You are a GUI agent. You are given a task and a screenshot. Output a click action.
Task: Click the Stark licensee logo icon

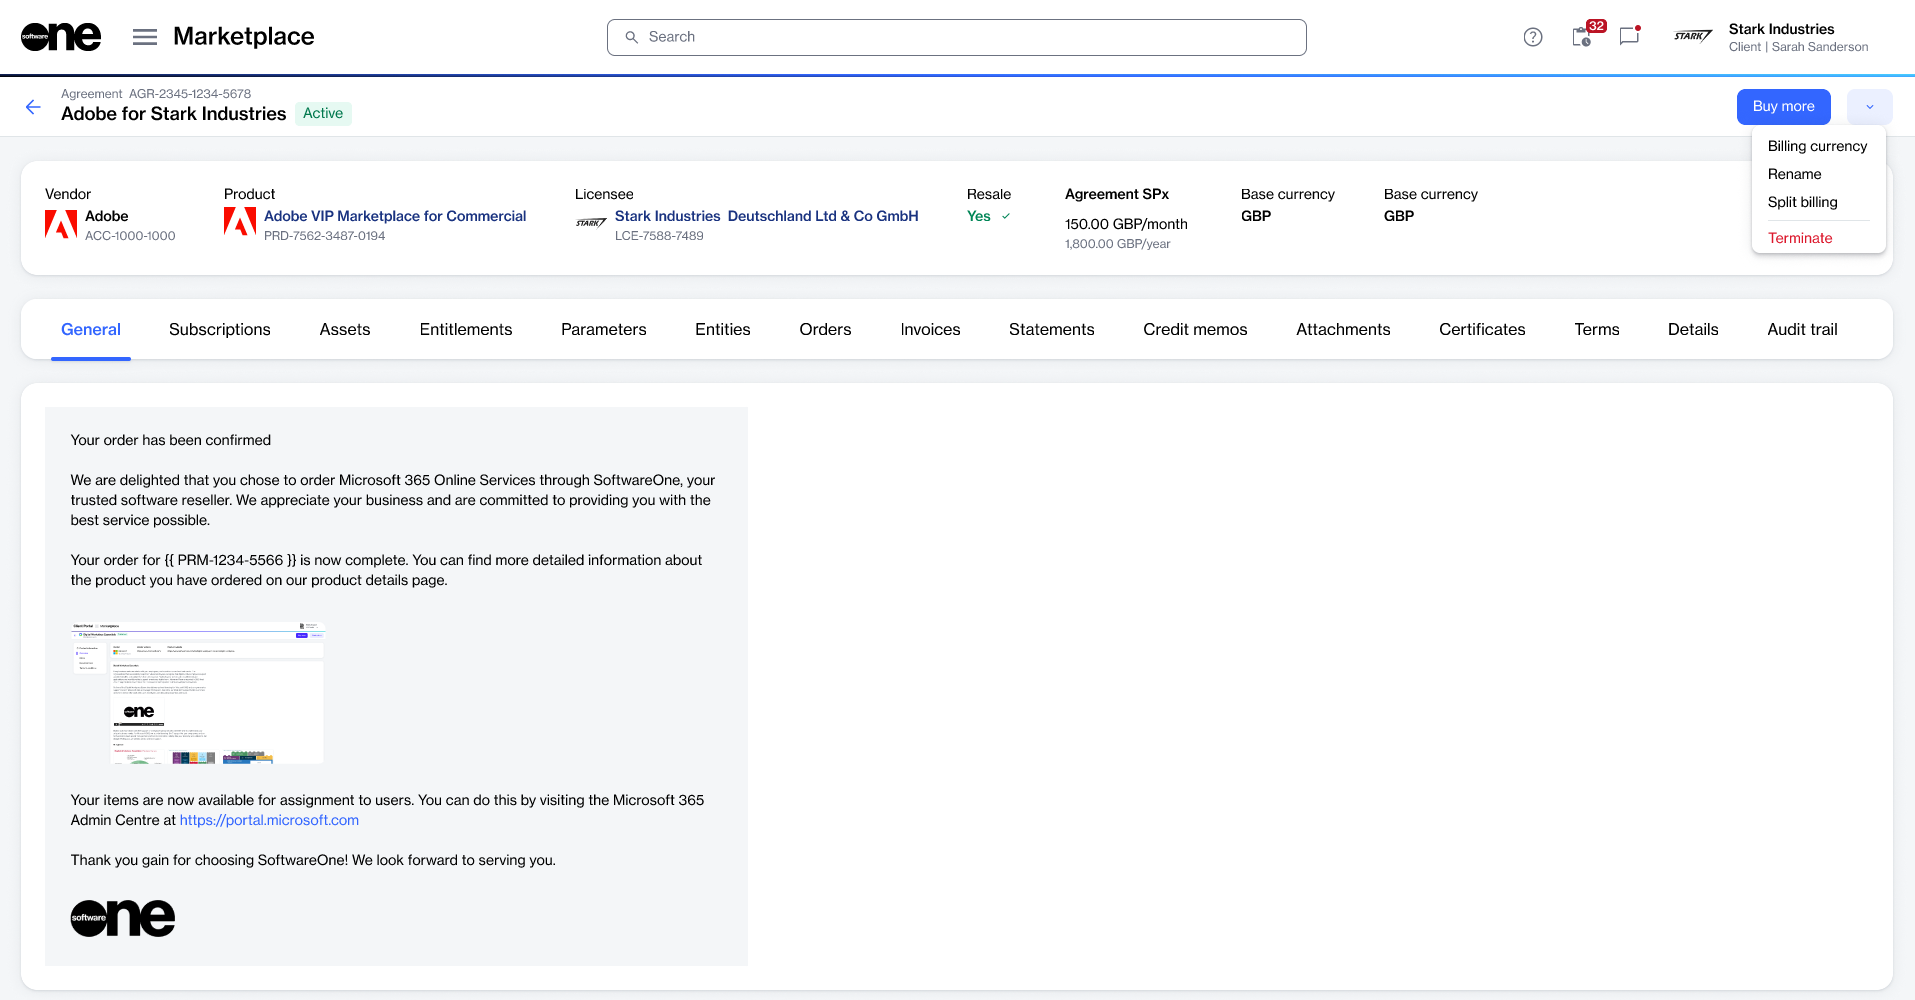tap(591, 224)
